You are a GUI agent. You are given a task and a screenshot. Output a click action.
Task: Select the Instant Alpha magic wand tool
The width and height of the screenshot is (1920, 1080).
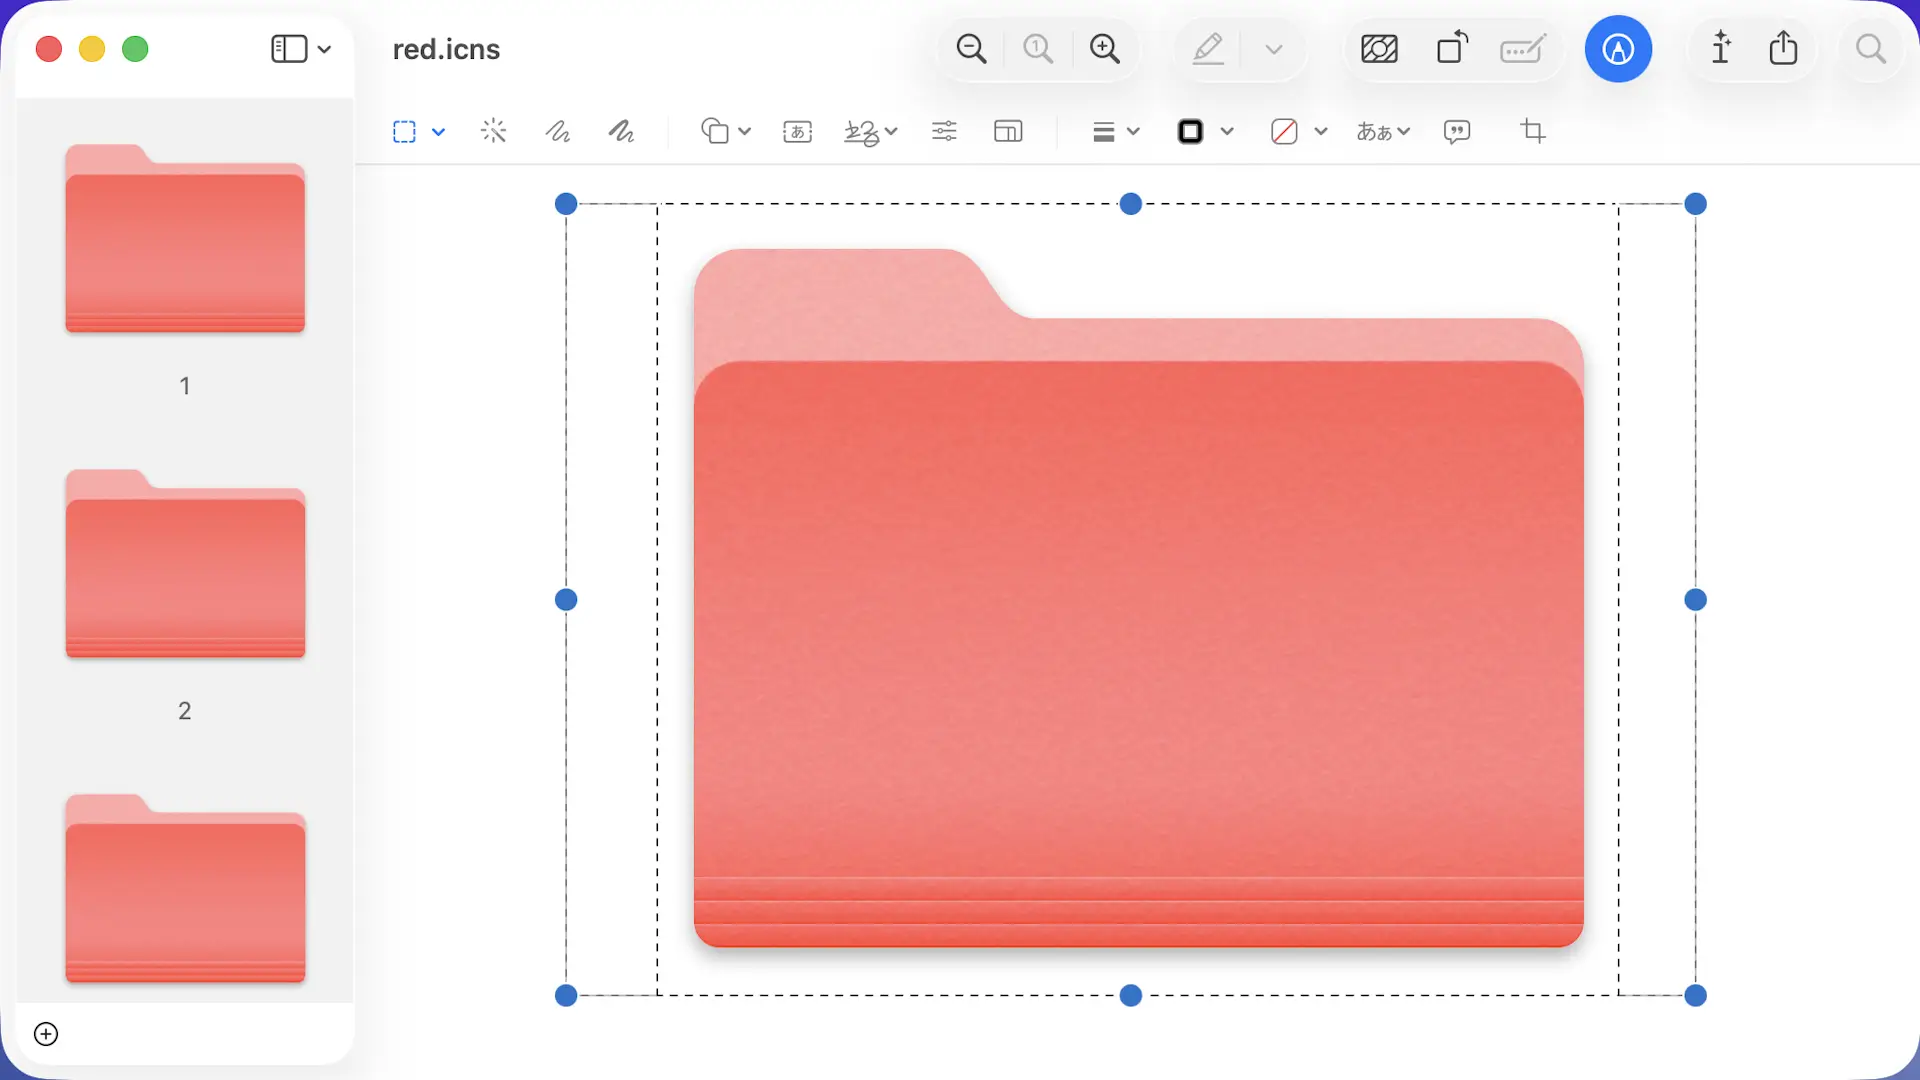tap(493, 131)
